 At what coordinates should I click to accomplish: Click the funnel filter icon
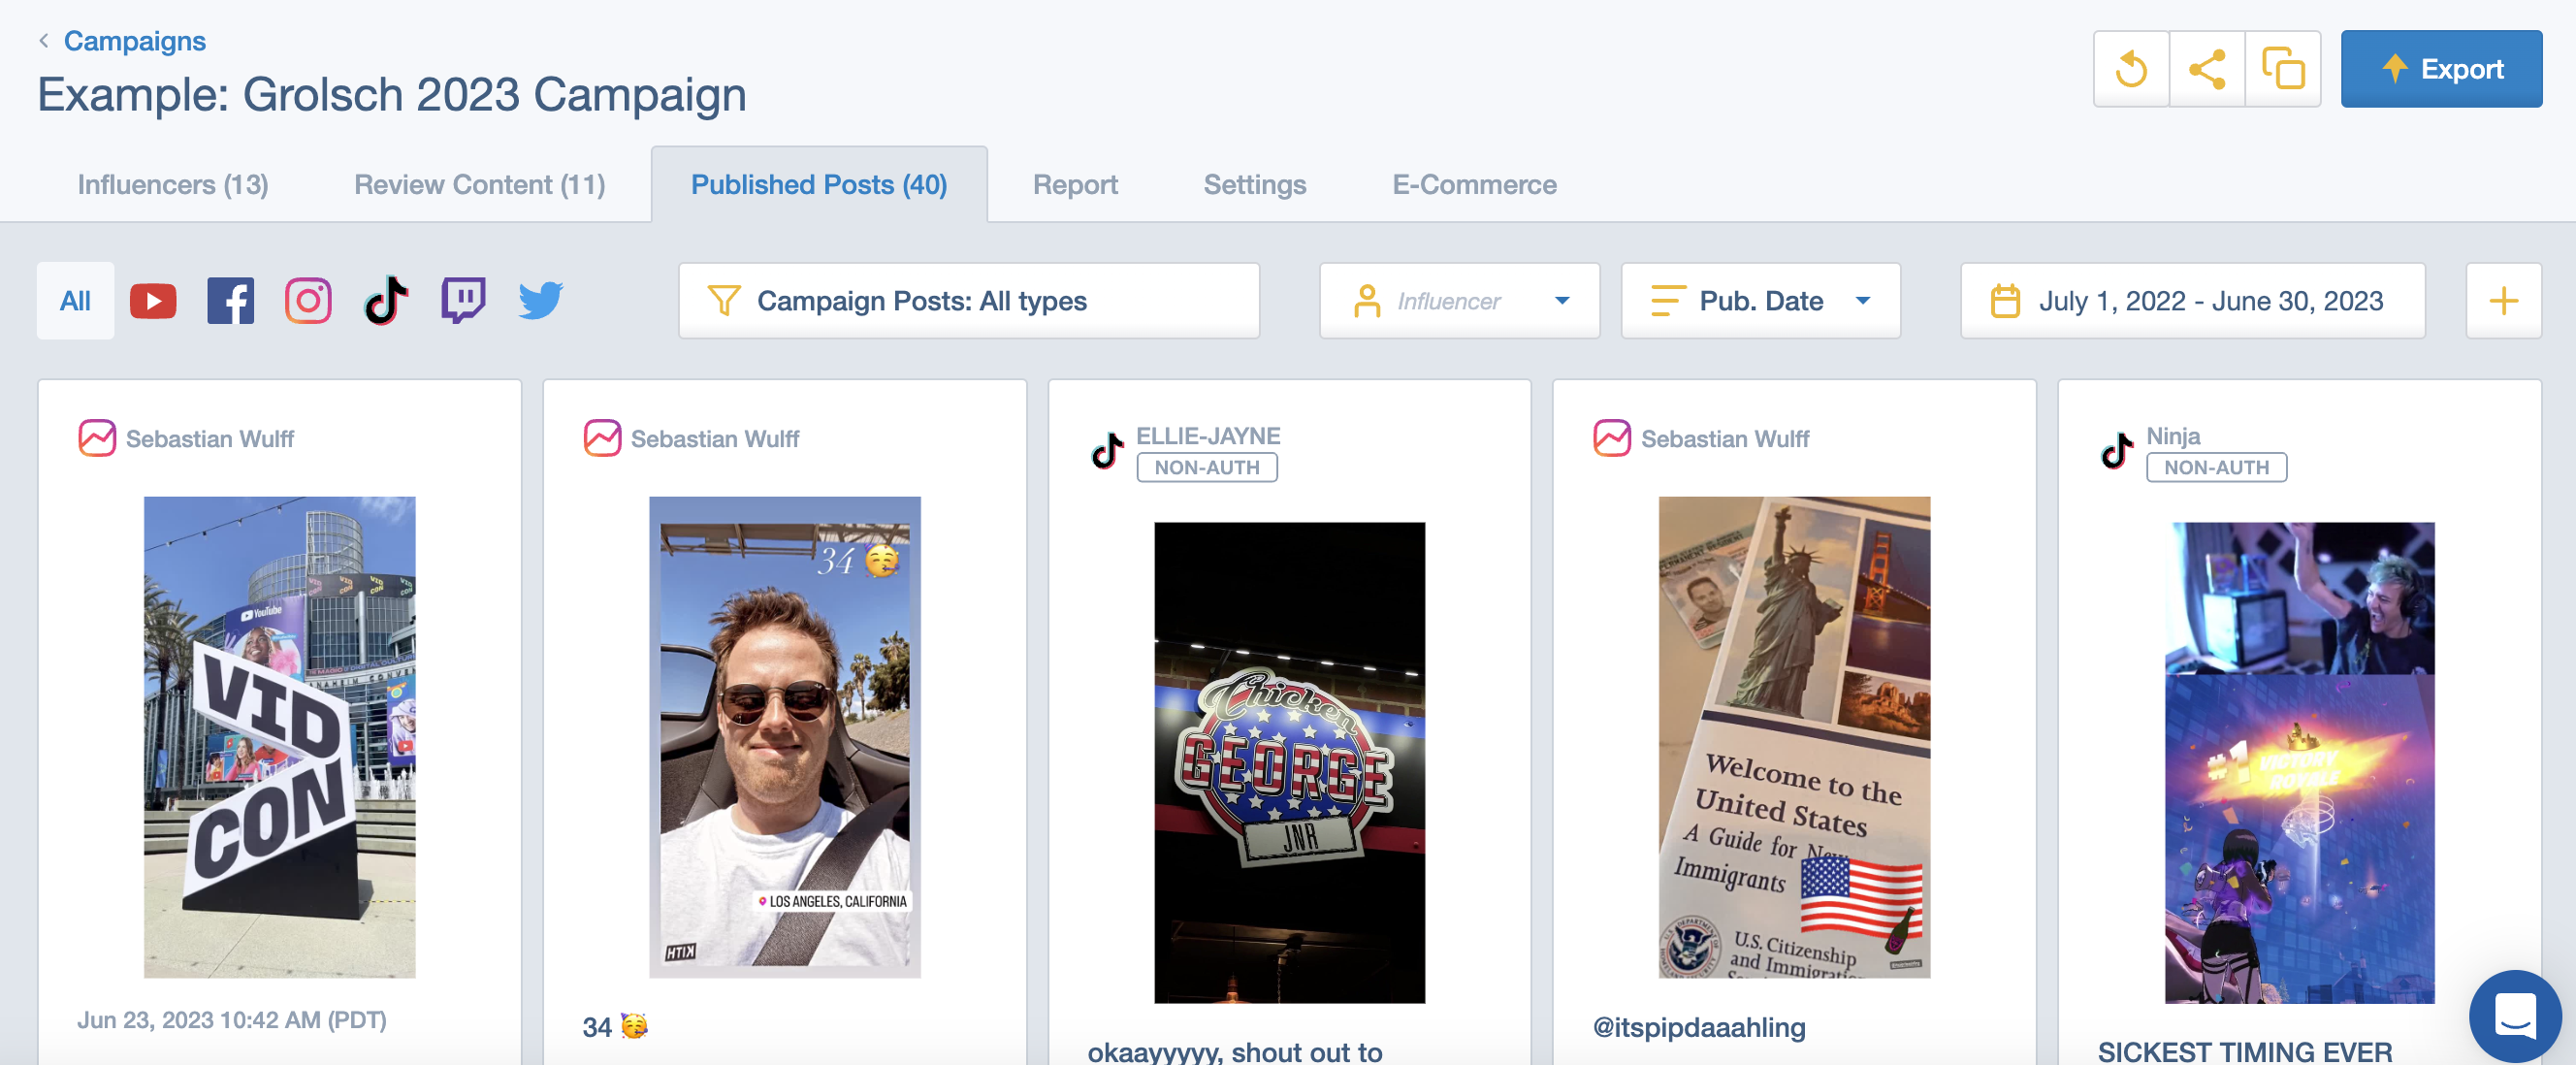[x=724, y=301]
